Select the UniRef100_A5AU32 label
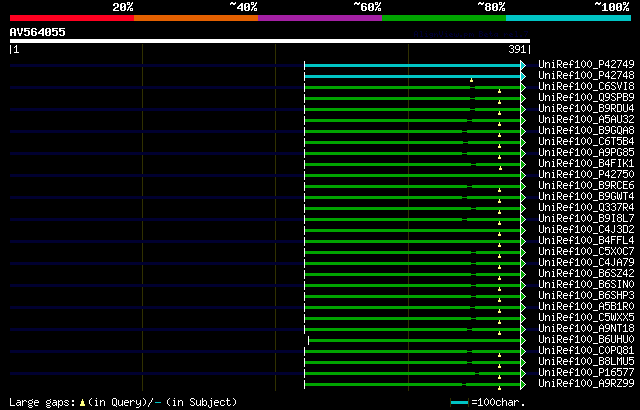This screenshot has width=640, height=410. pos(586,120)
